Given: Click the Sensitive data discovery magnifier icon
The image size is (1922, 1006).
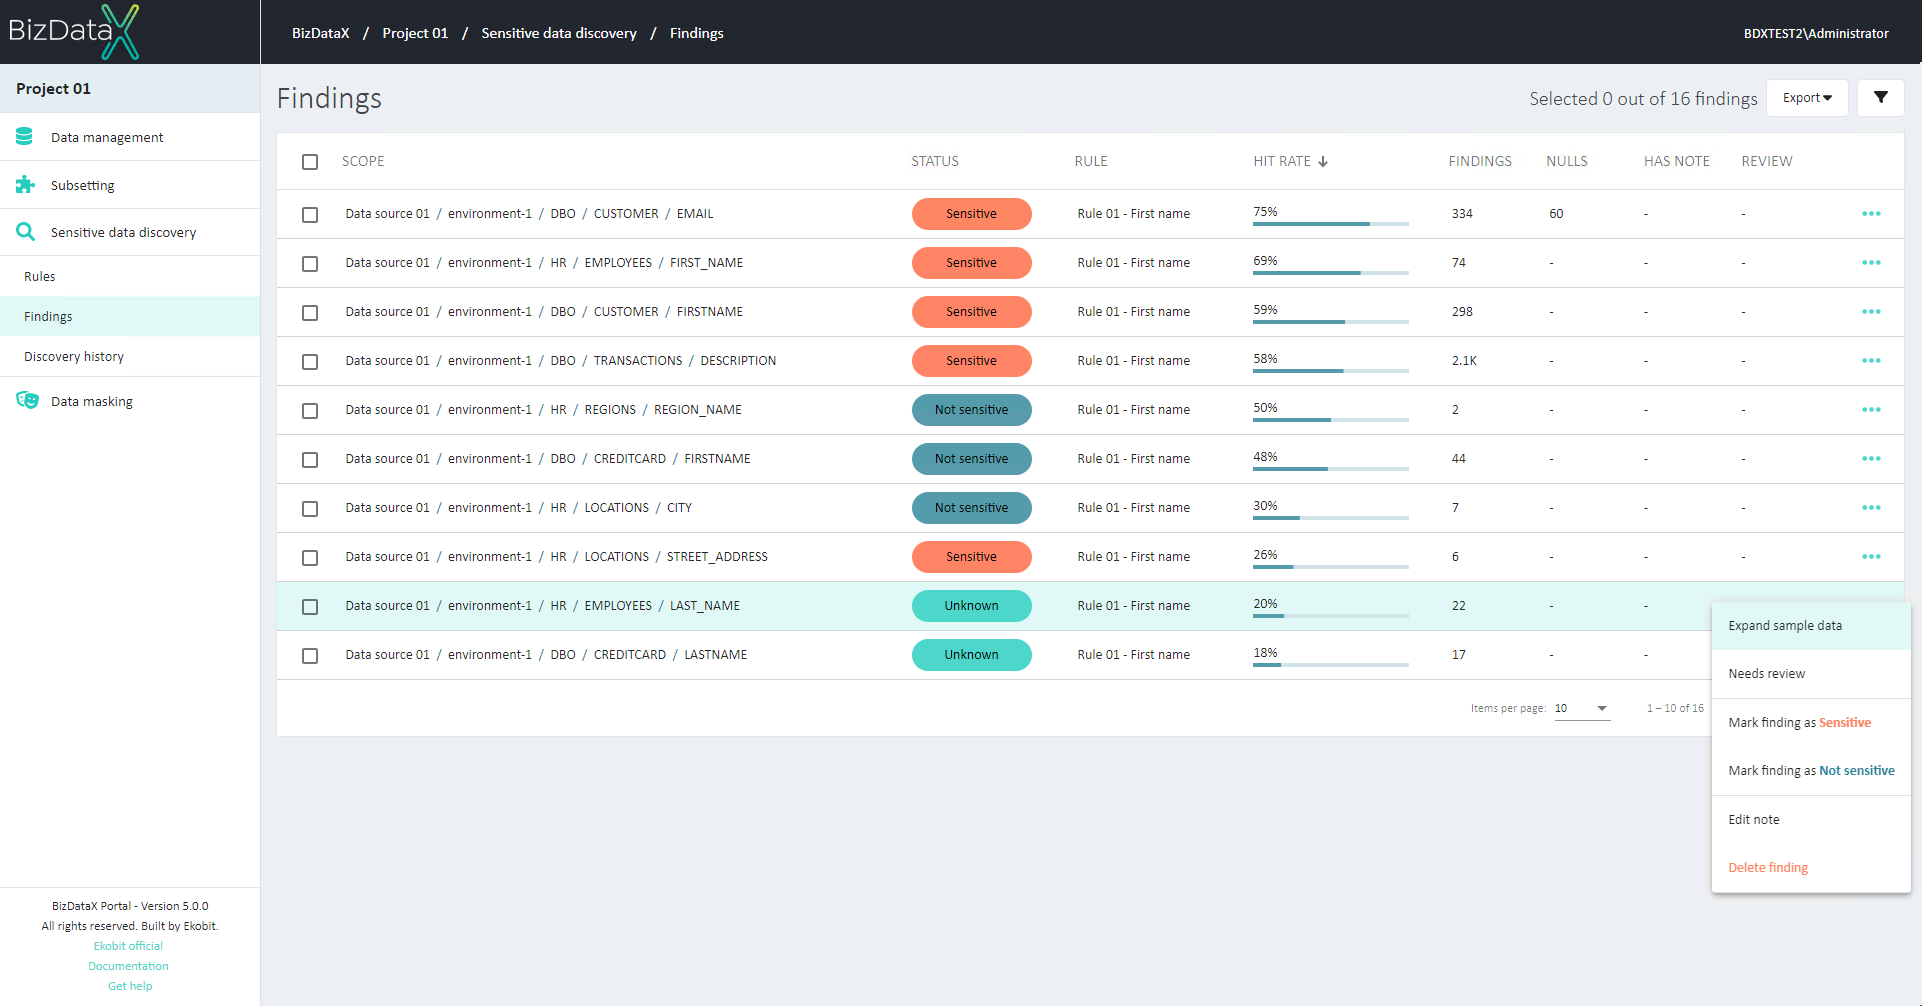Looking at the screenshot, I should tap(25, 231).
